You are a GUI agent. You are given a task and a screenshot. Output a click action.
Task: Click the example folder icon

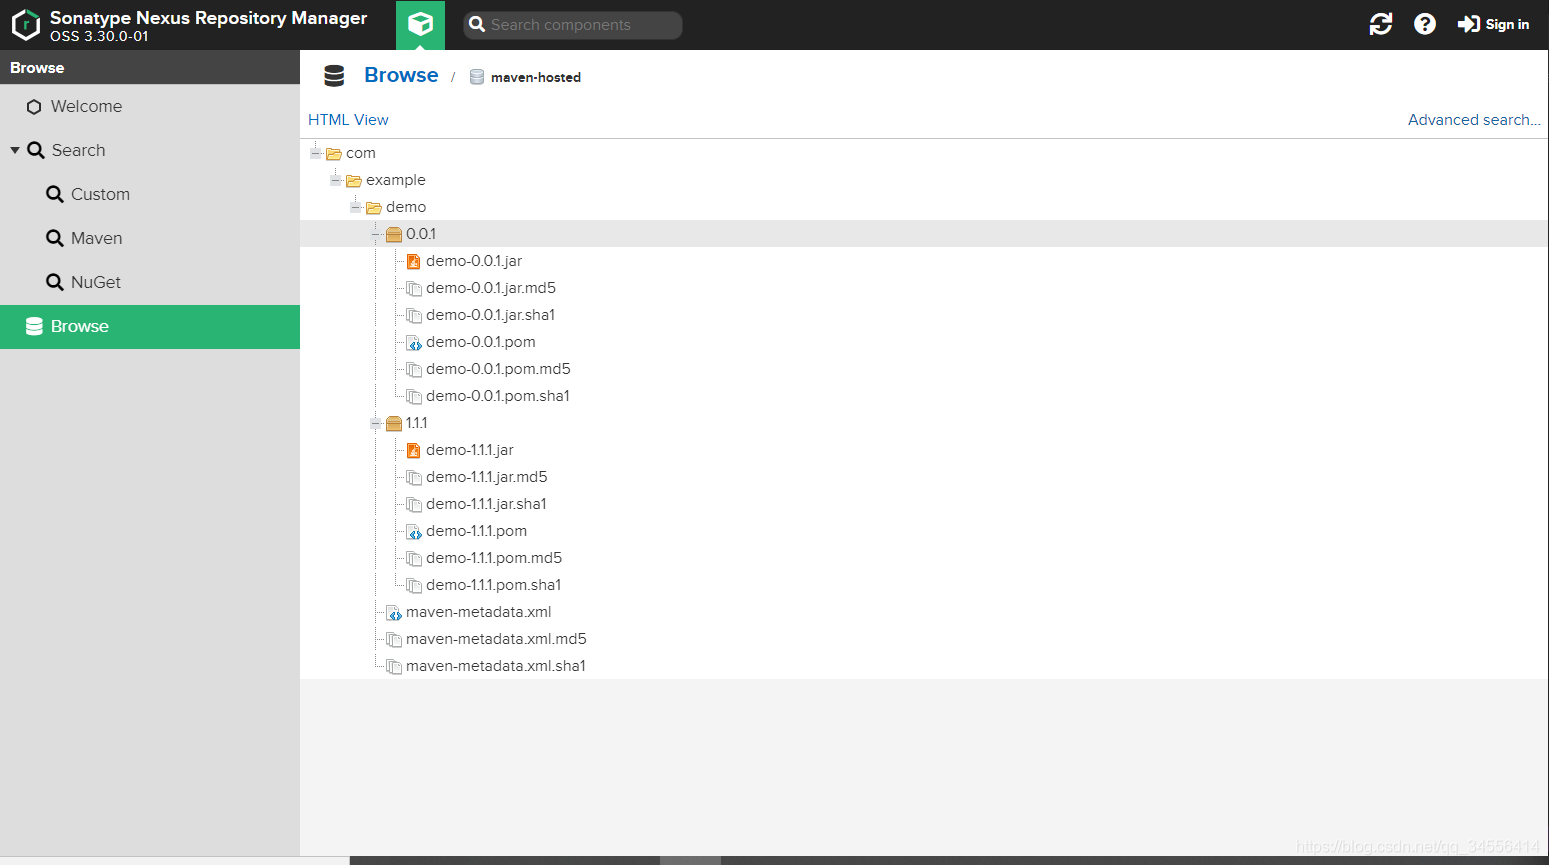point(354,181)
